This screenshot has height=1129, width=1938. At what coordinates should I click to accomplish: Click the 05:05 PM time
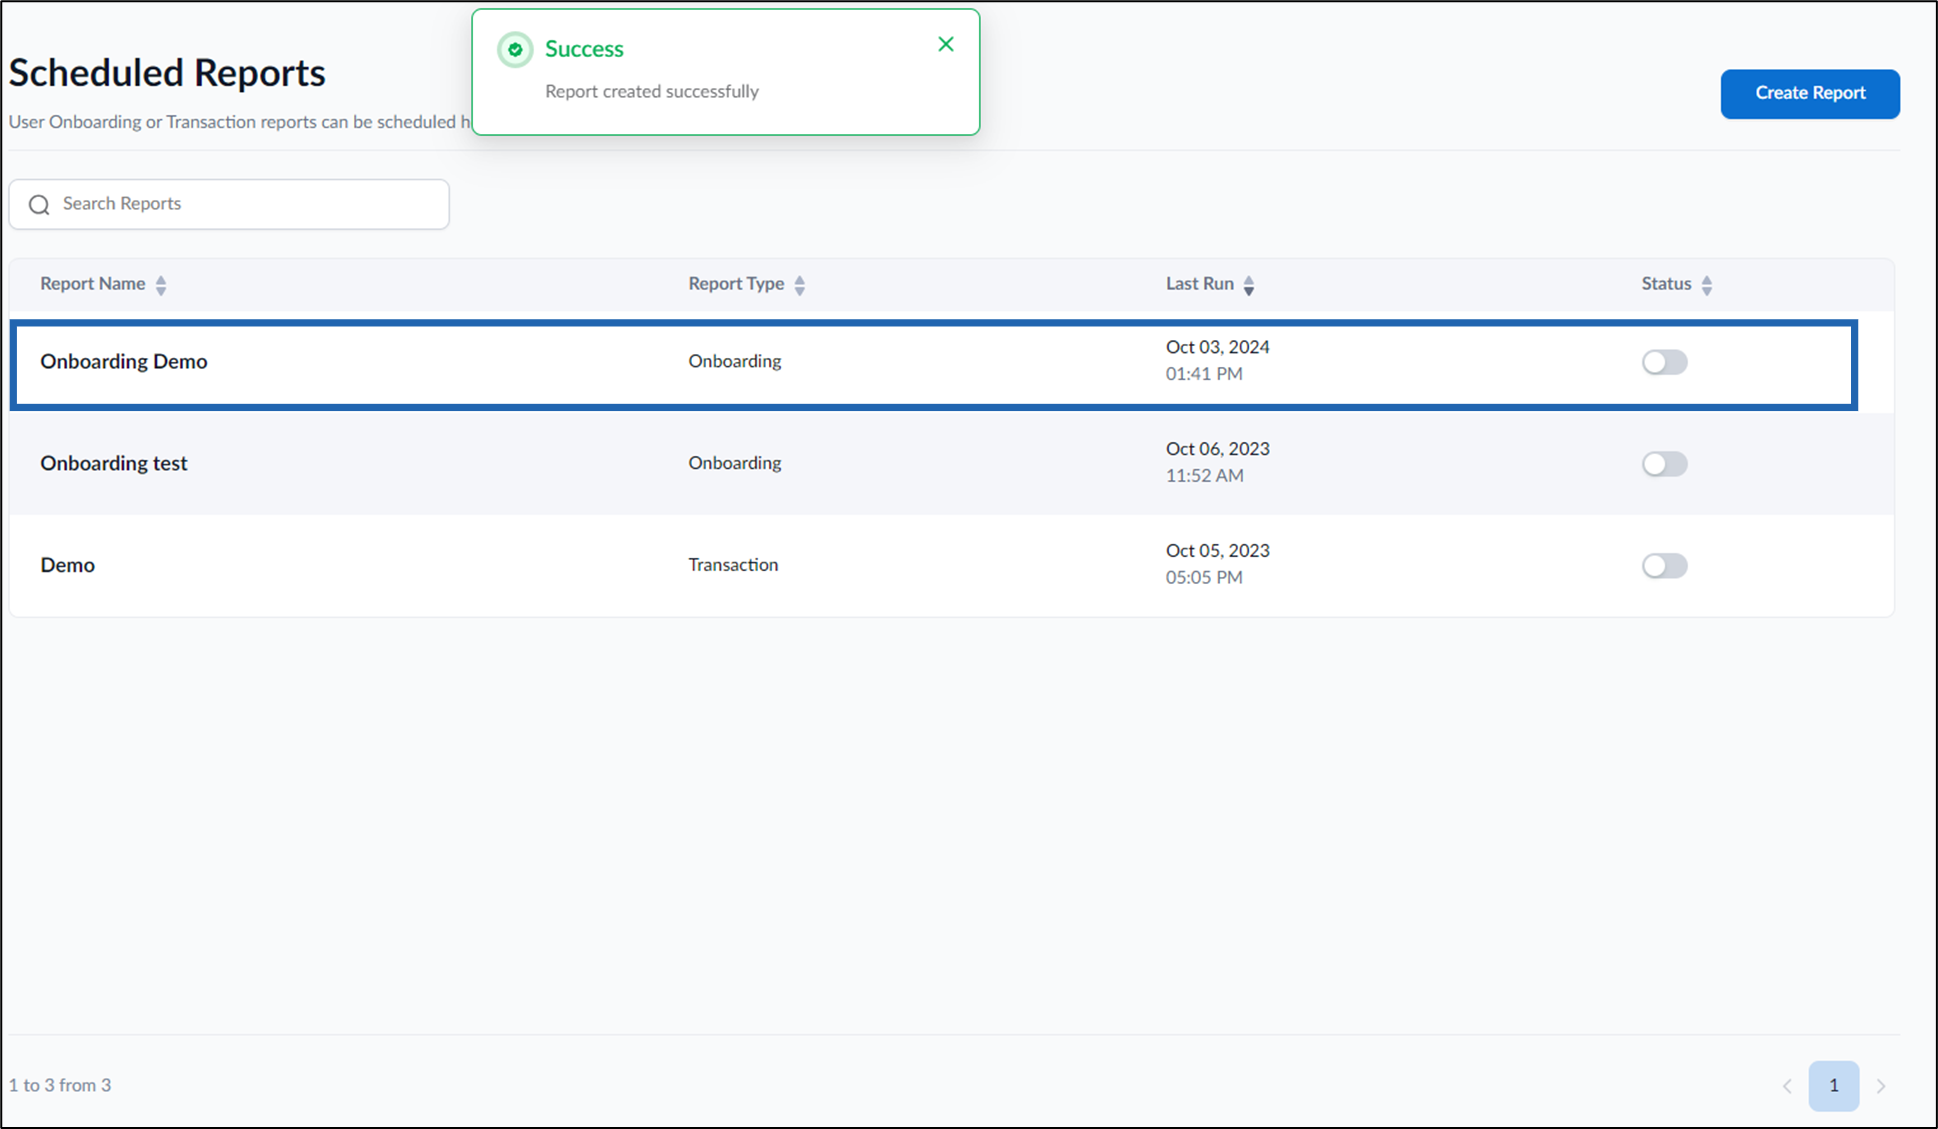1204,578
